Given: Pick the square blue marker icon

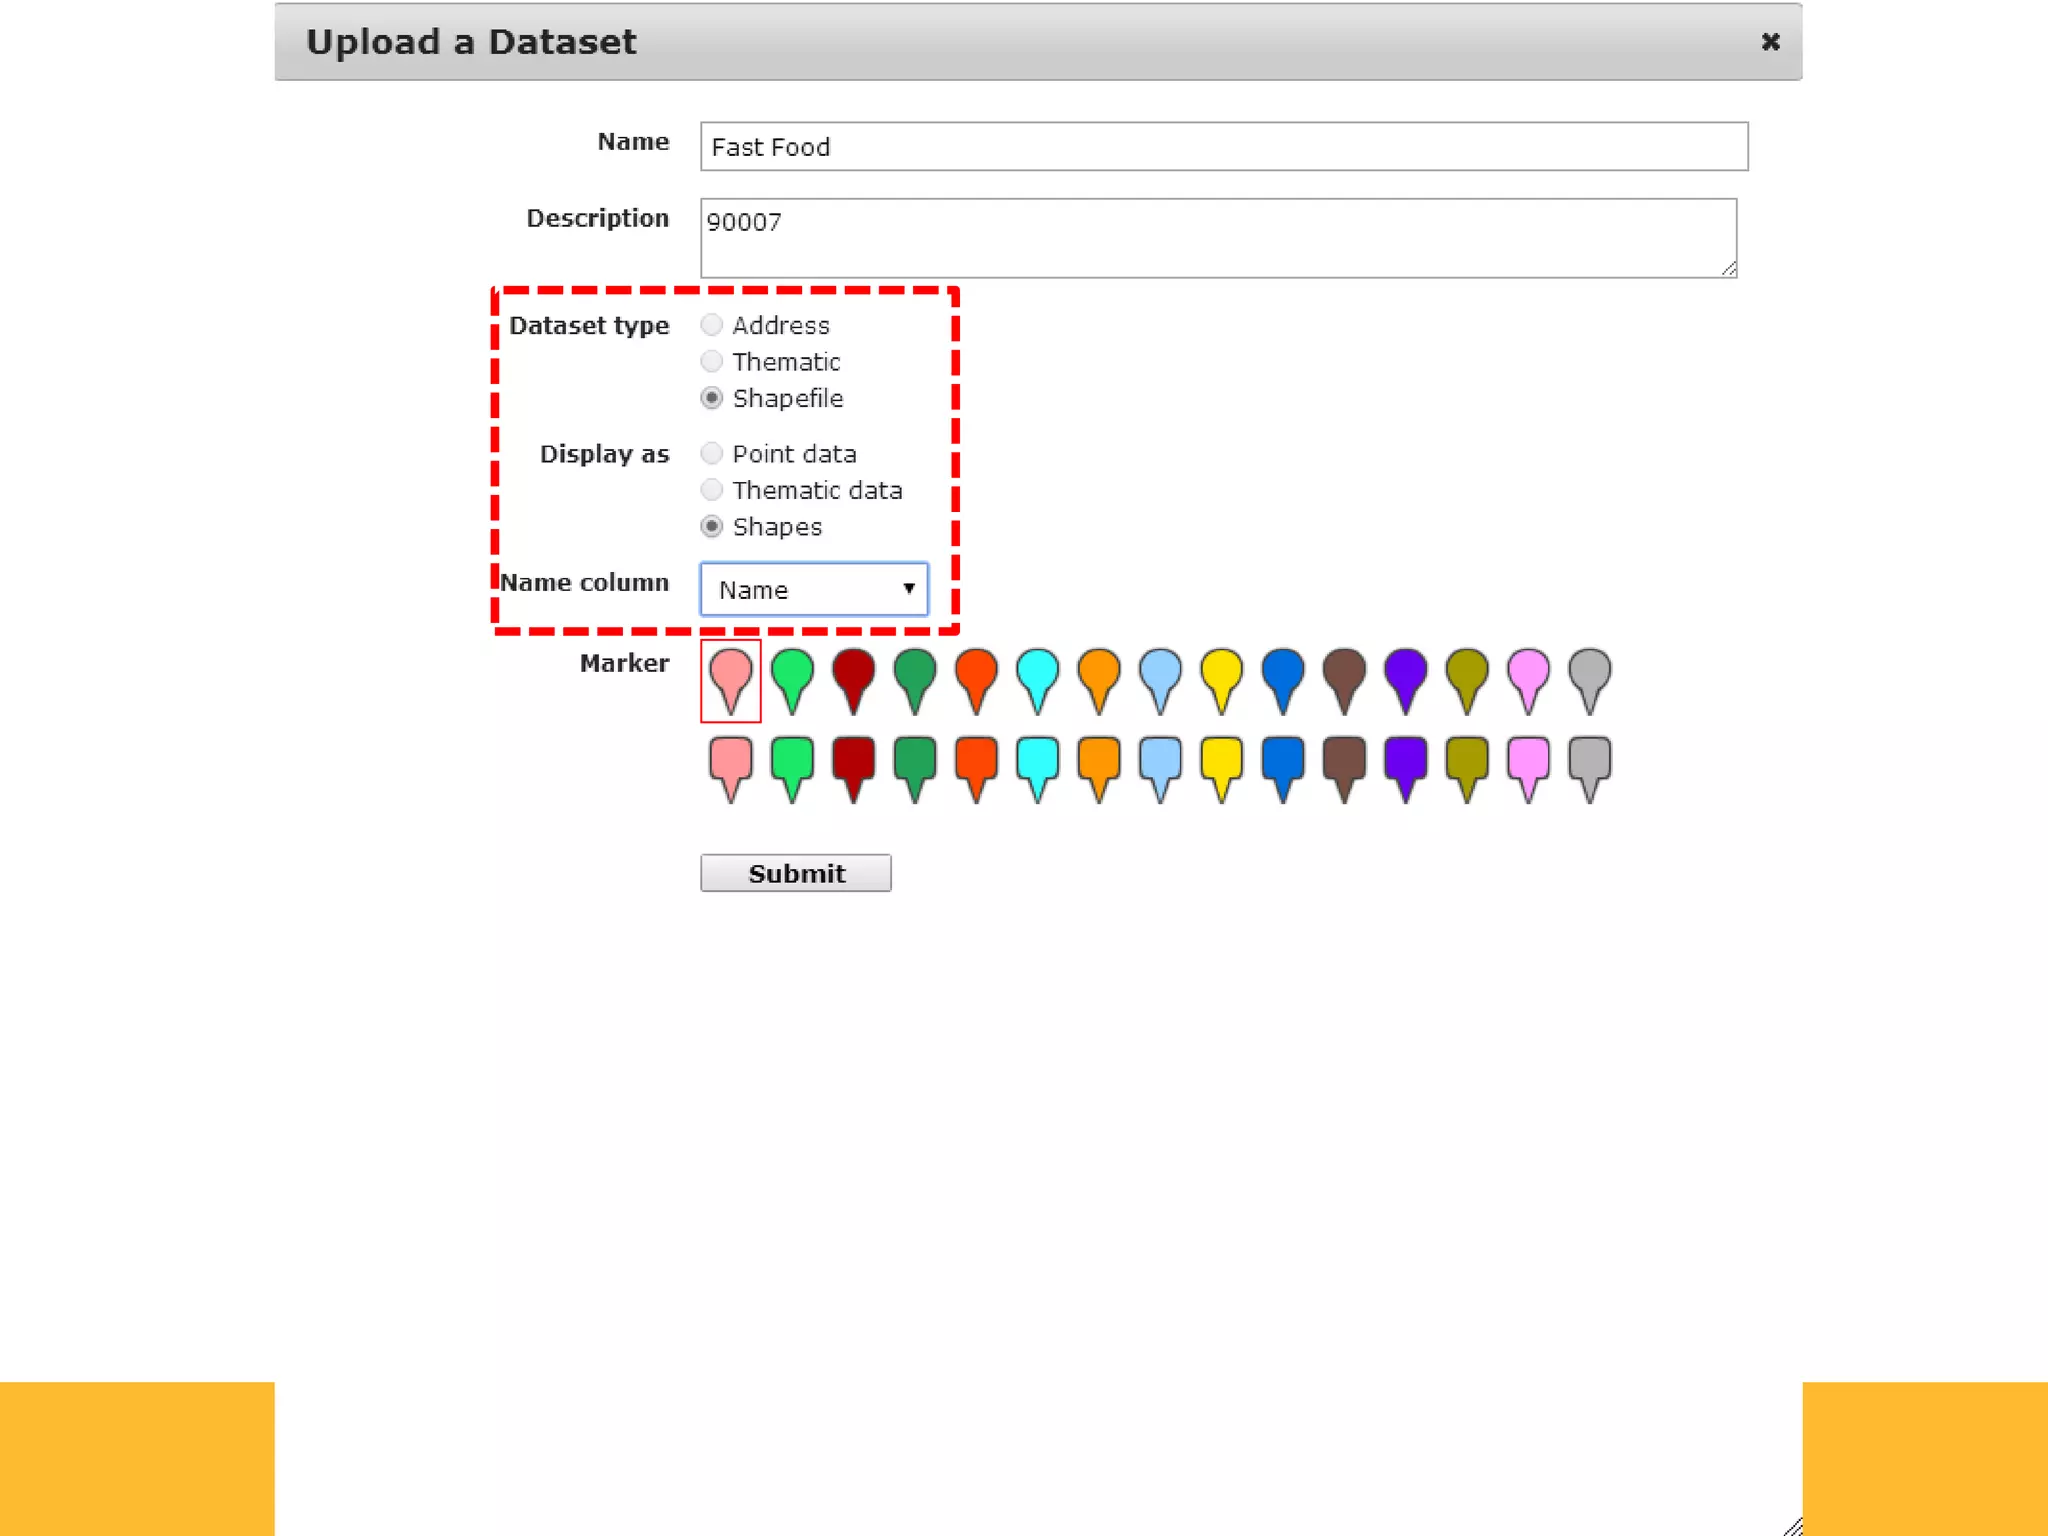Looking at the screenshot, I should coord(1282,764).
